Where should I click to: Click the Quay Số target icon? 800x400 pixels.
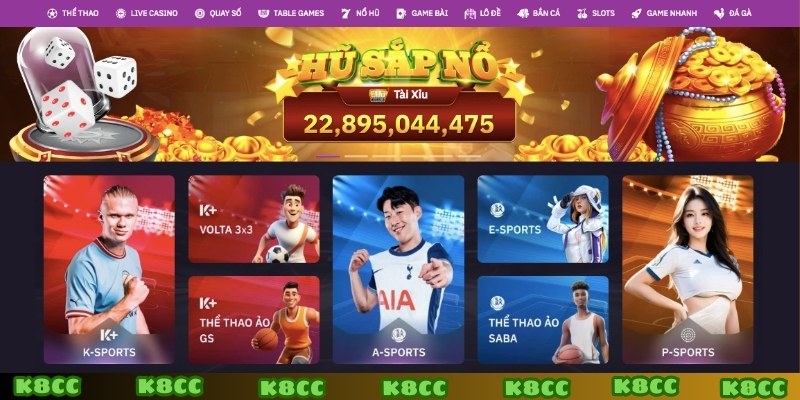pos(199,14)
